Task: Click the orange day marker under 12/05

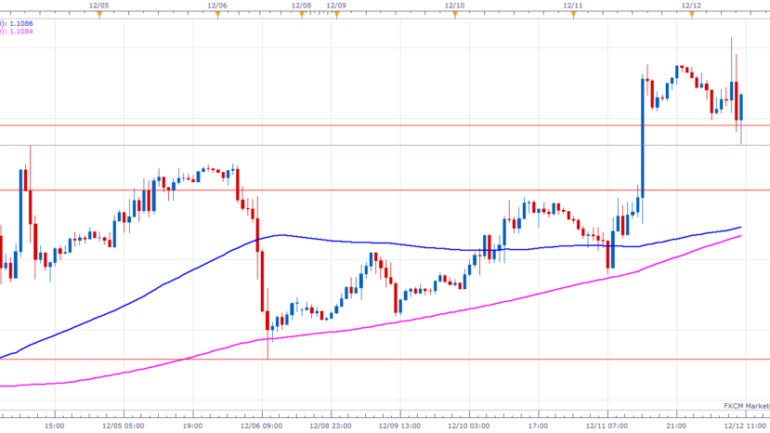Action: pyautogui.click(x=99, y=15)
